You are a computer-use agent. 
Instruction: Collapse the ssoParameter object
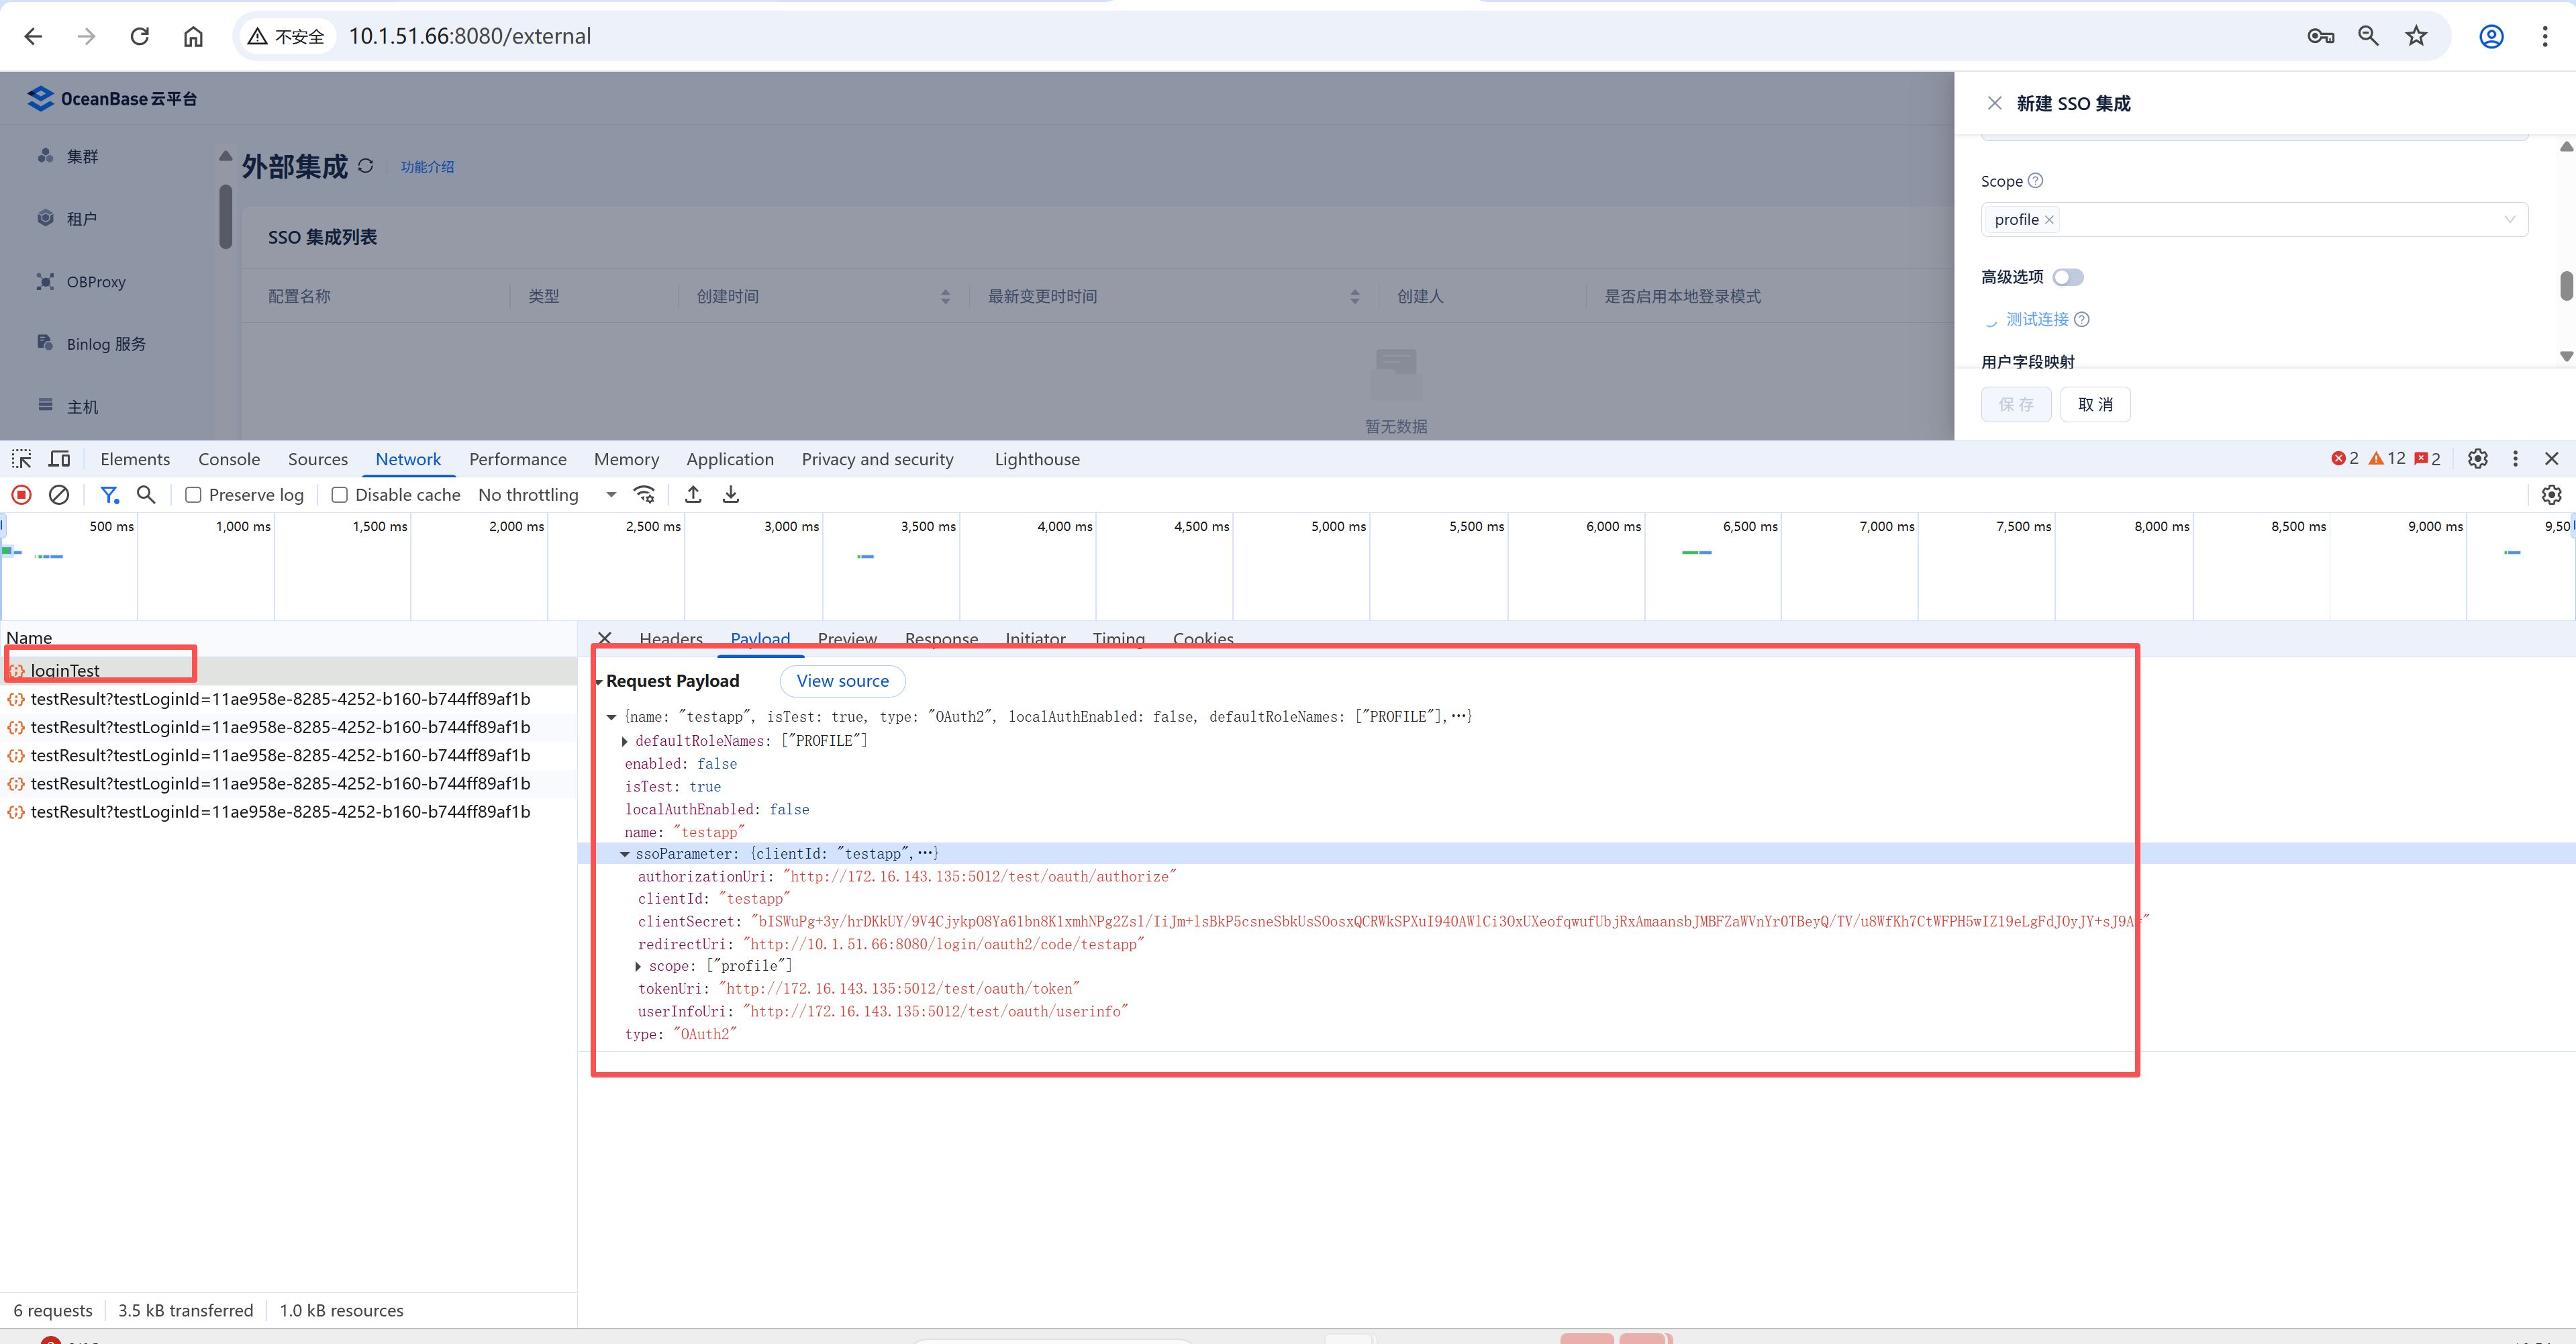pyautogui.click(x=625, y=854)
